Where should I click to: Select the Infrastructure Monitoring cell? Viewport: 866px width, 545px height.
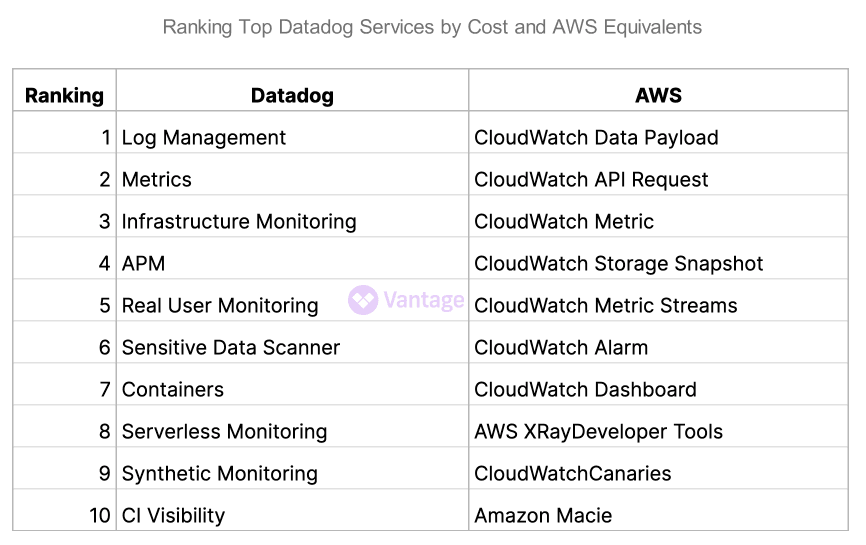click(239, 222)
